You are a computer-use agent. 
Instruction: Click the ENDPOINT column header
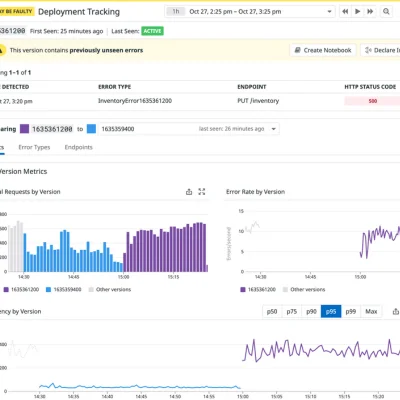pyautogui.click(x=252, y=87)
